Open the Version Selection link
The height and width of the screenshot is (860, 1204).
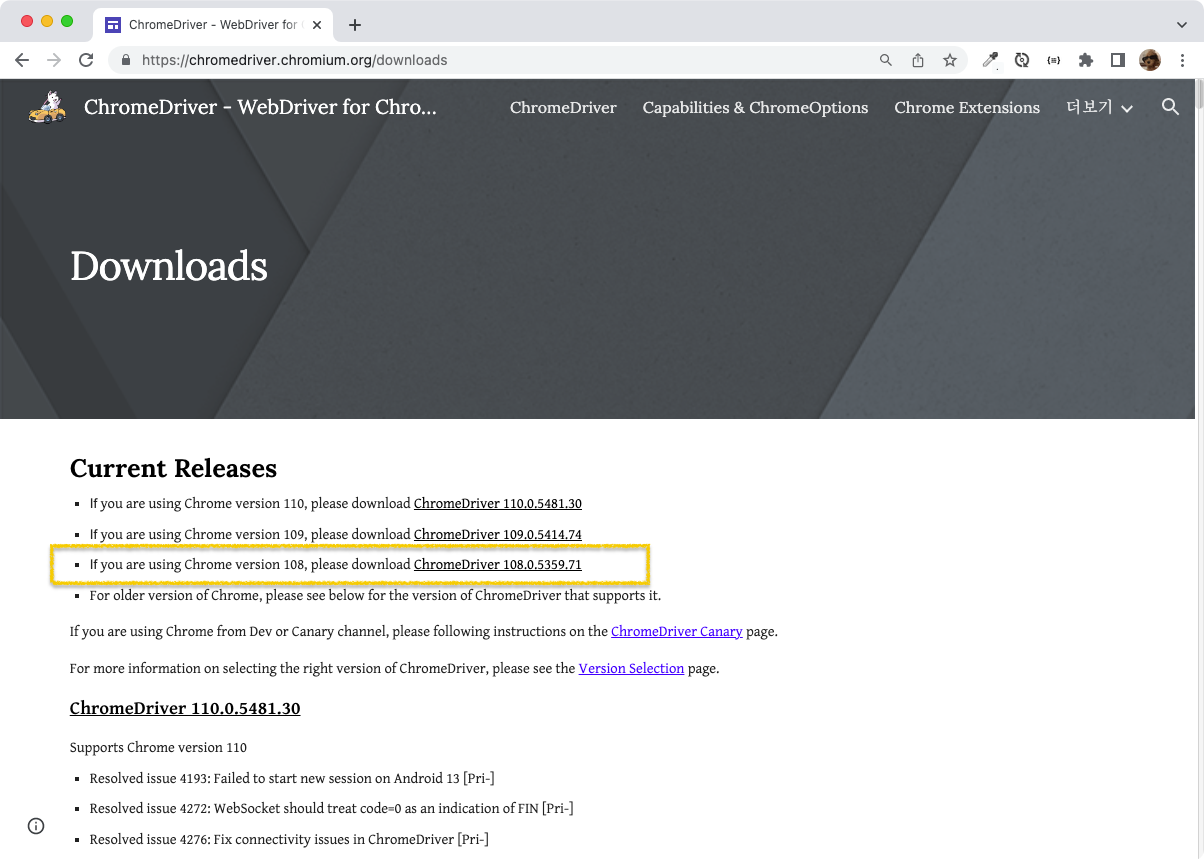tap(631, 669)
